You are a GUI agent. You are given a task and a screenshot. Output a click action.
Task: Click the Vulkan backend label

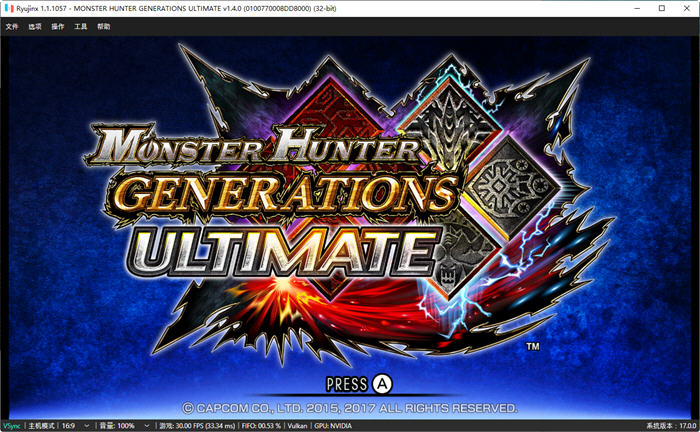tap(297, 426)
